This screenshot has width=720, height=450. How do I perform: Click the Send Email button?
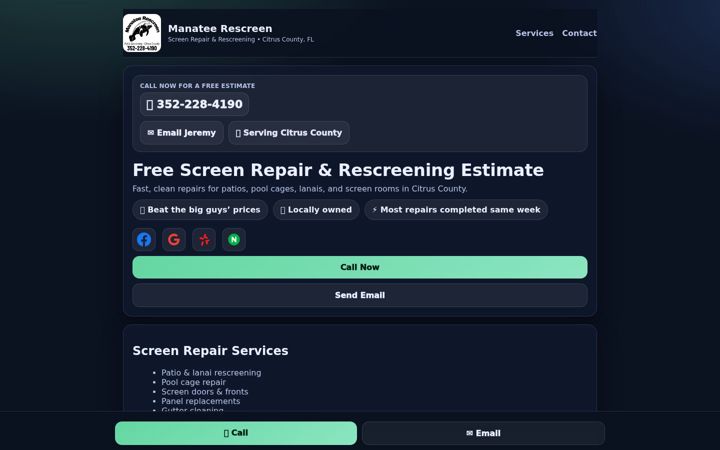pyautogui.click(x=360, y=295)
